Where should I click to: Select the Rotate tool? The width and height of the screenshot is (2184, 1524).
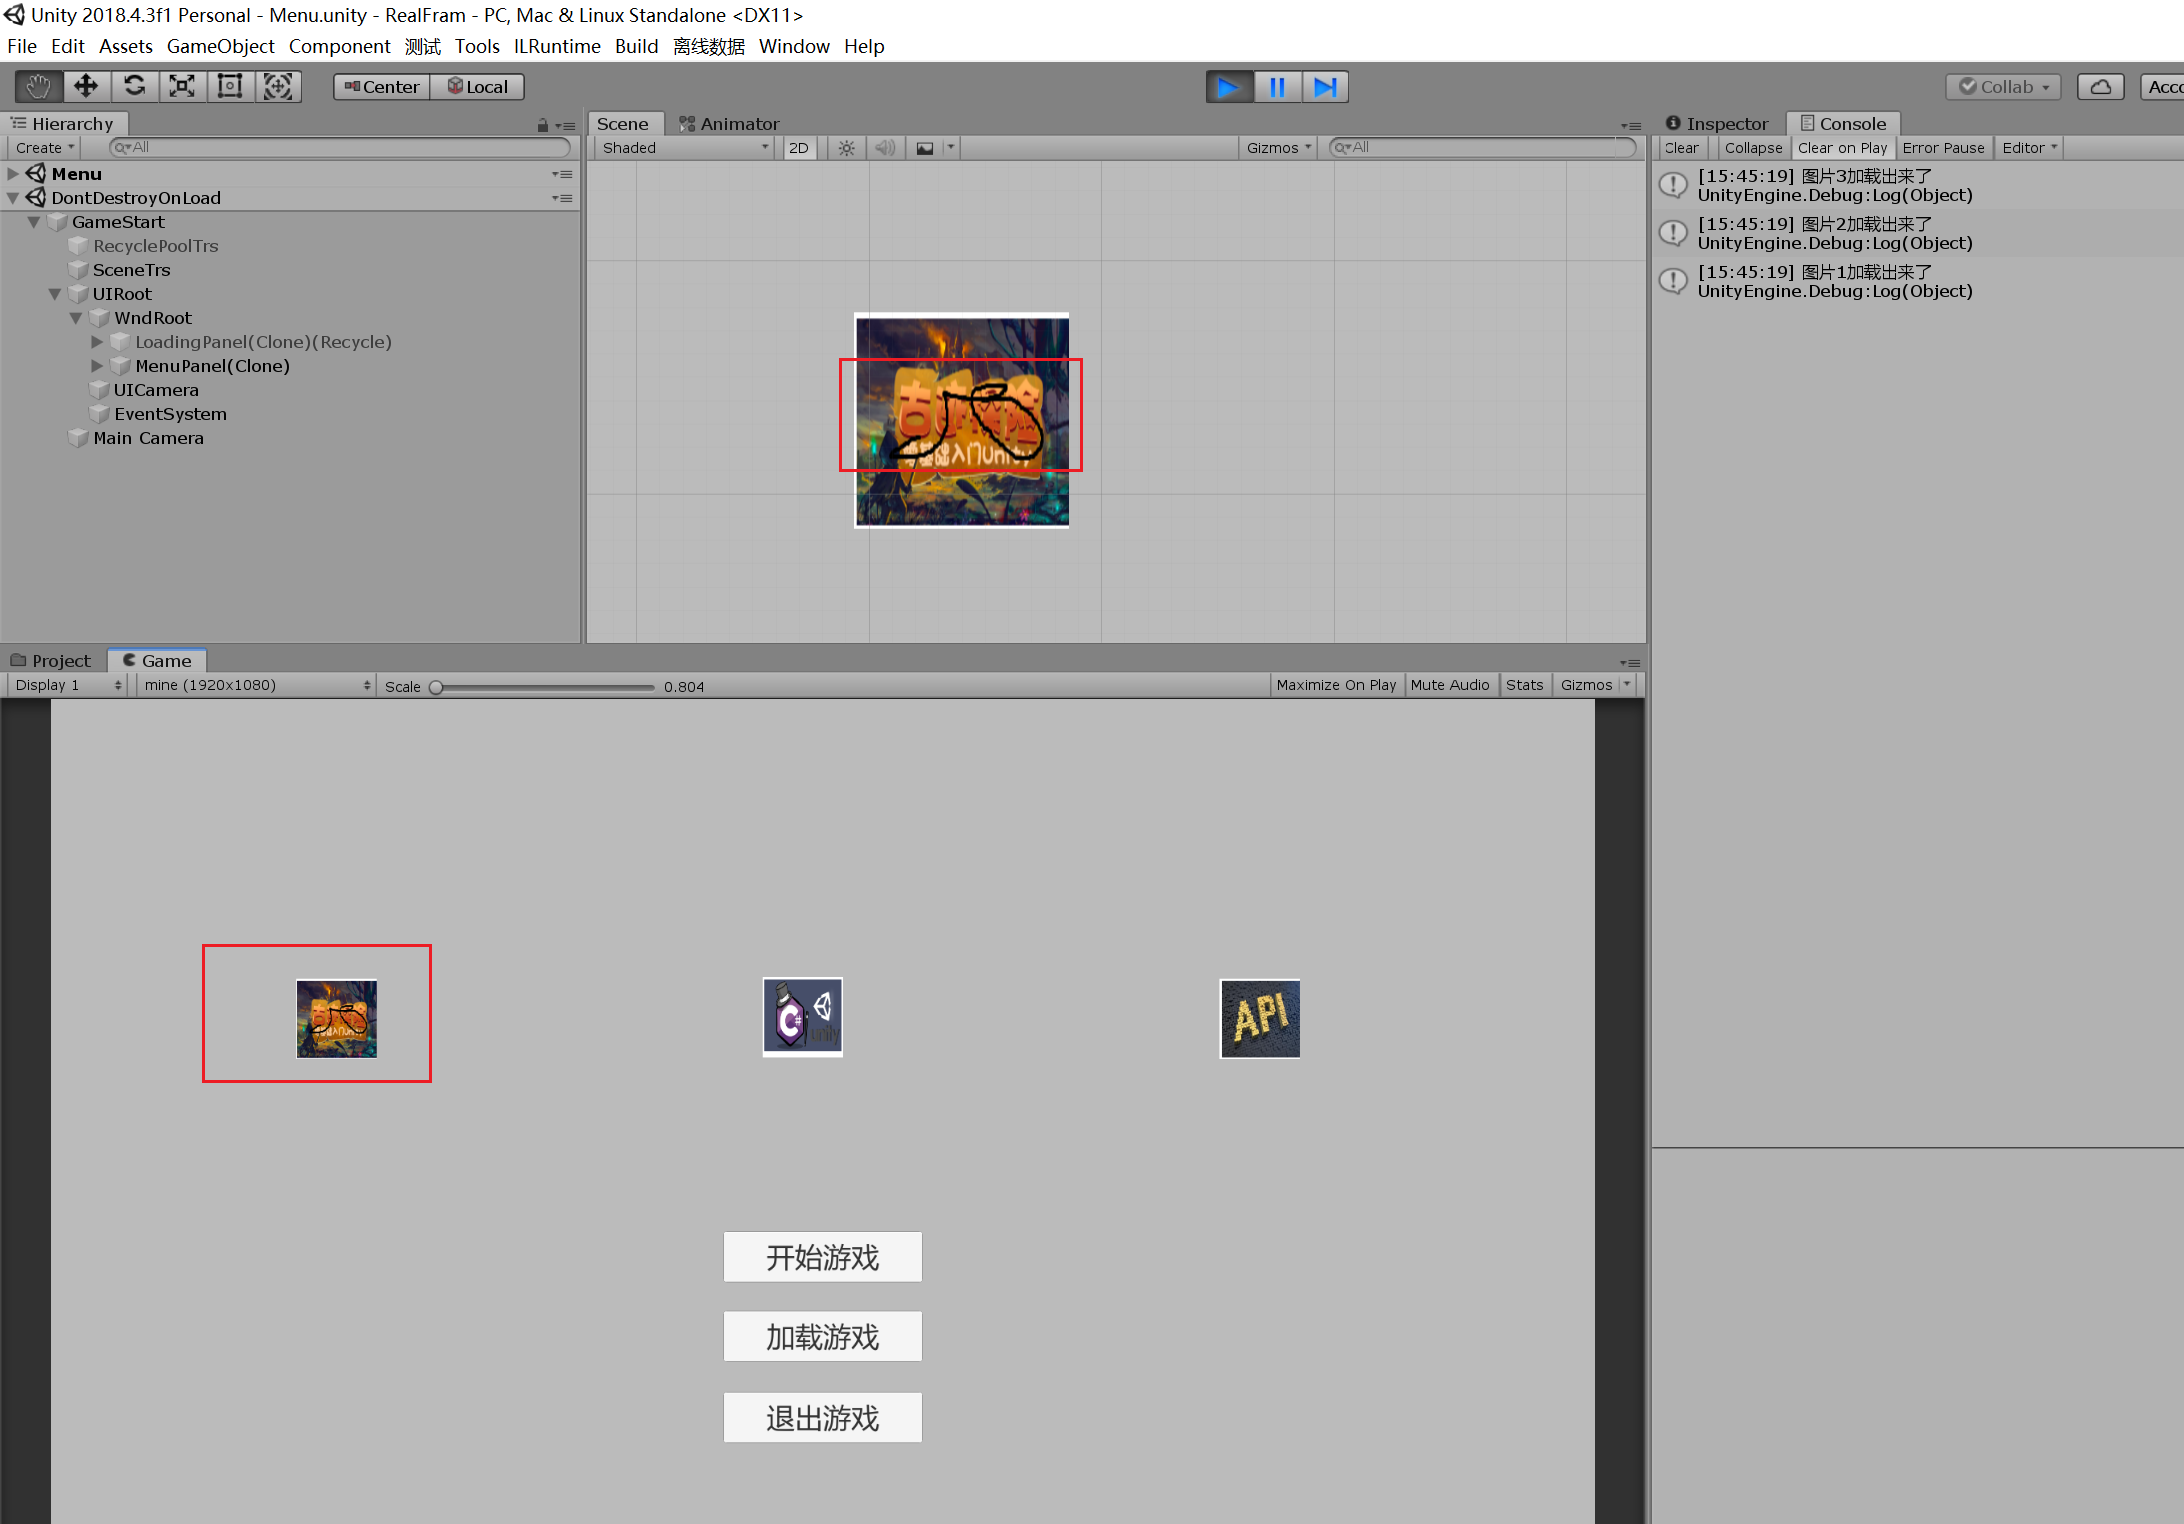pyautogui.click(x=135, y=87)
